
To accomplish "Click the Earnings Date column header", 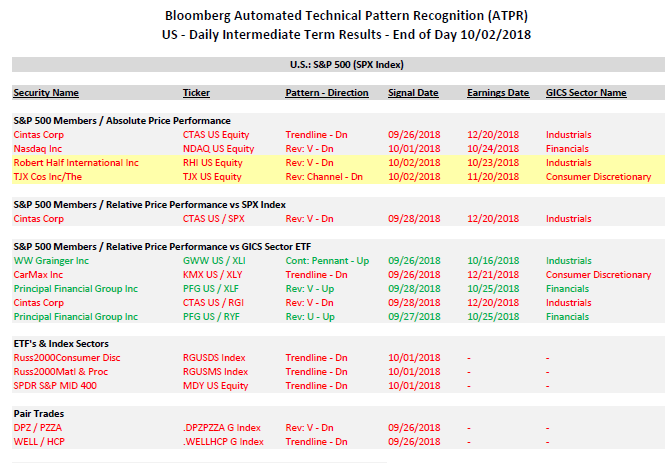I will [498, 92].
